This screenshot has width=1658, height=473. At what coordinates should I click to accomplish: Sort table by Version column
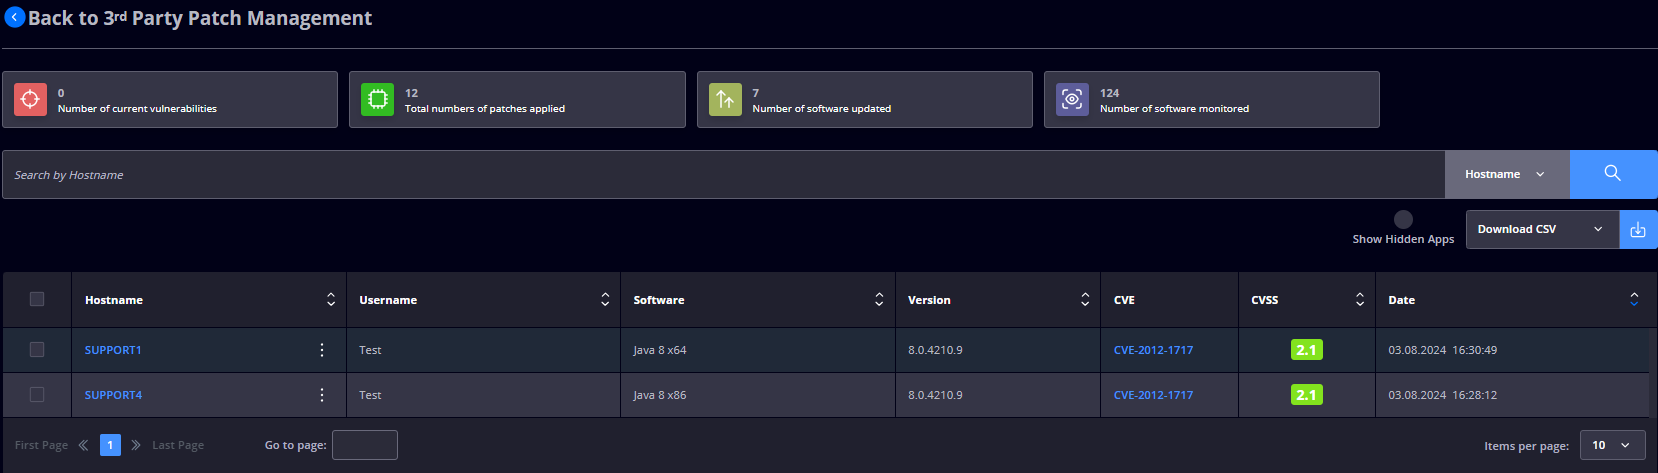coord(1085,300)
